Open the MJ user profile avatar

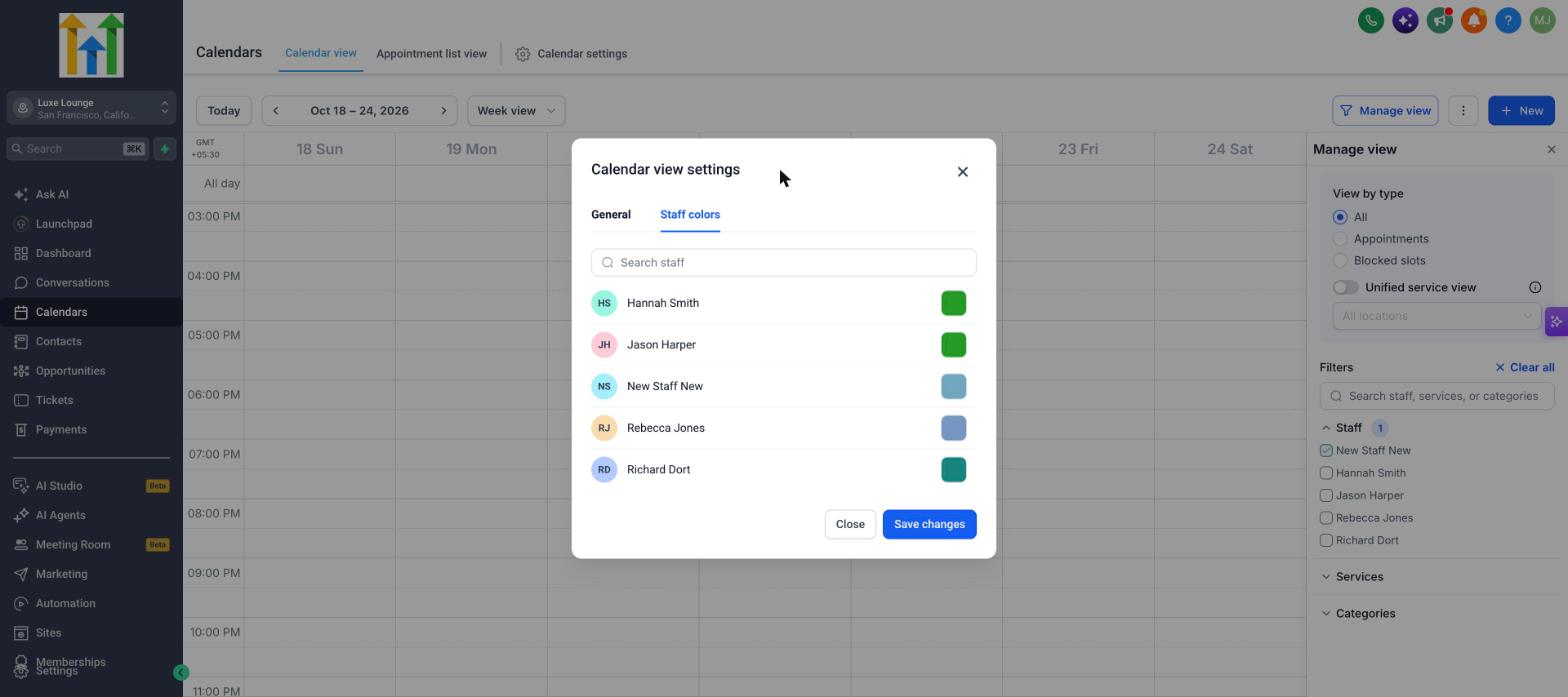pos(1542,20)
